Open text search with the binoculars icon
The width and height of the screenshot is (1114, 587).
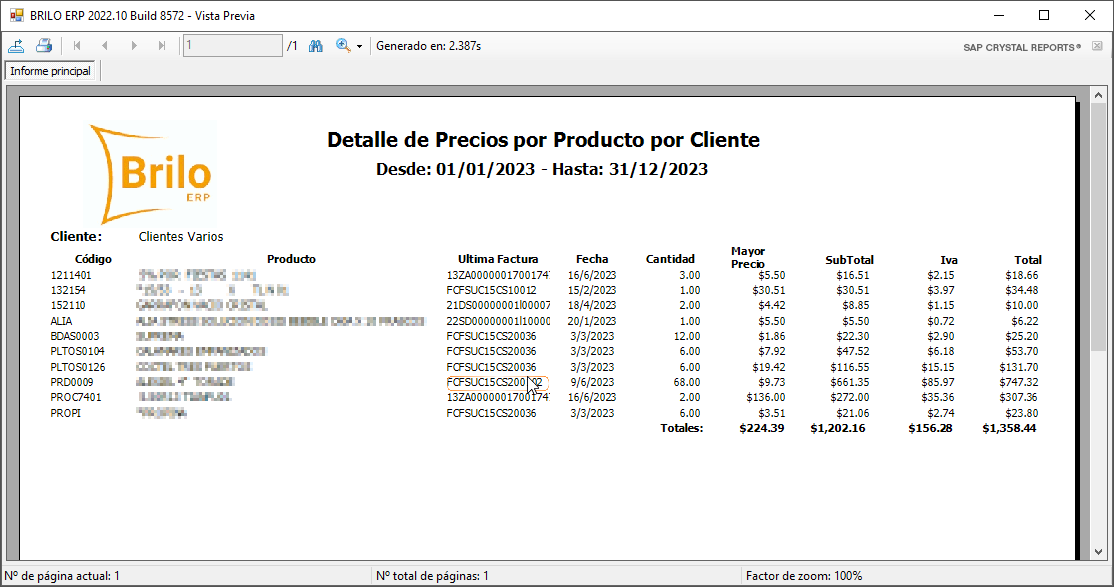(315, 45)
